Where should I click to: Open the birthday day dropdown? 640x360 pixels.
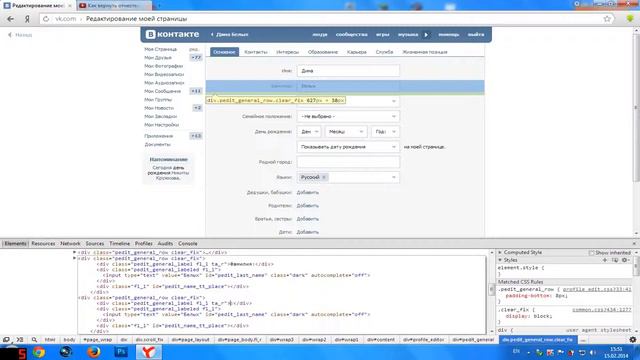(309, 131)
